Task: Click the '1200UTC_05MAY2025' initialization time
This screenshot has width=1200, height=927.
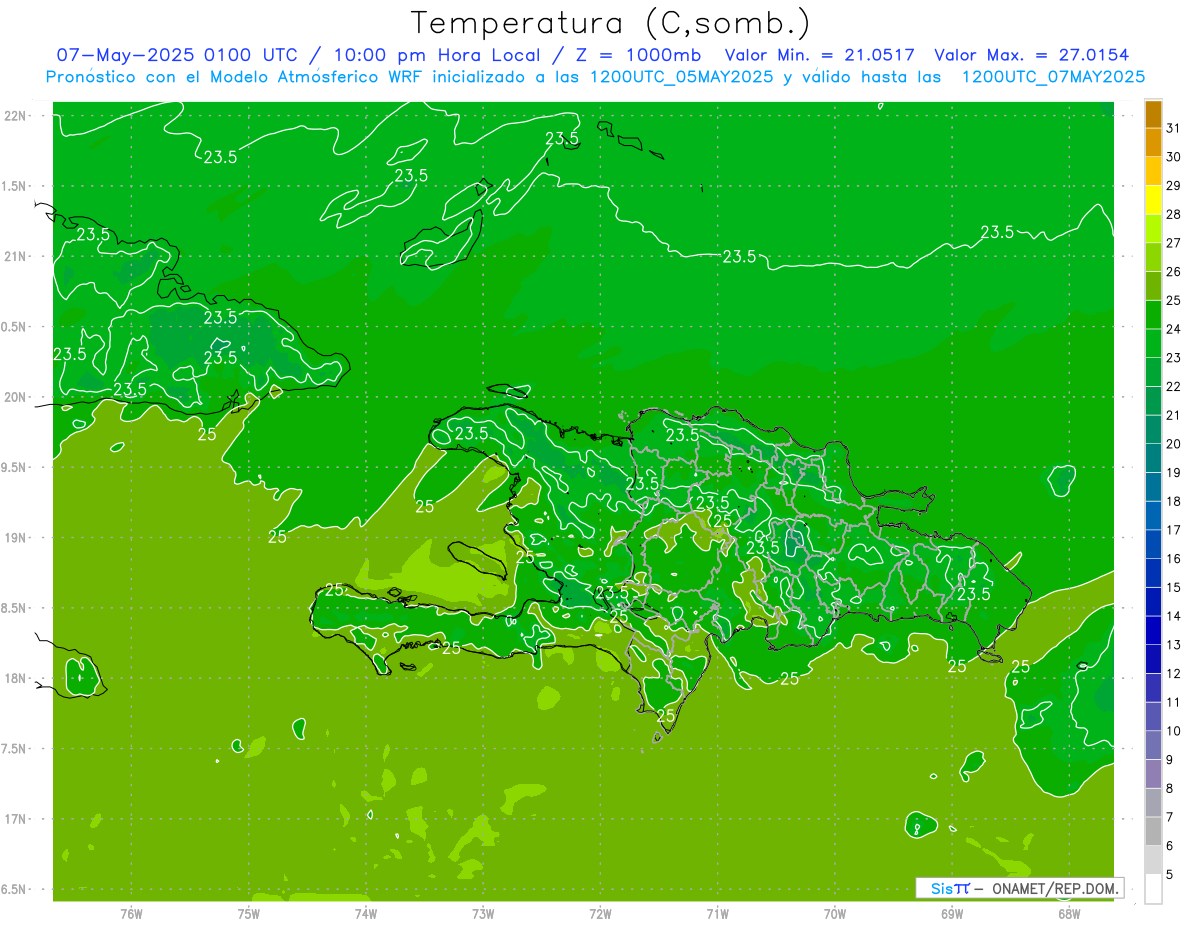Action: [x=681, y=77]
